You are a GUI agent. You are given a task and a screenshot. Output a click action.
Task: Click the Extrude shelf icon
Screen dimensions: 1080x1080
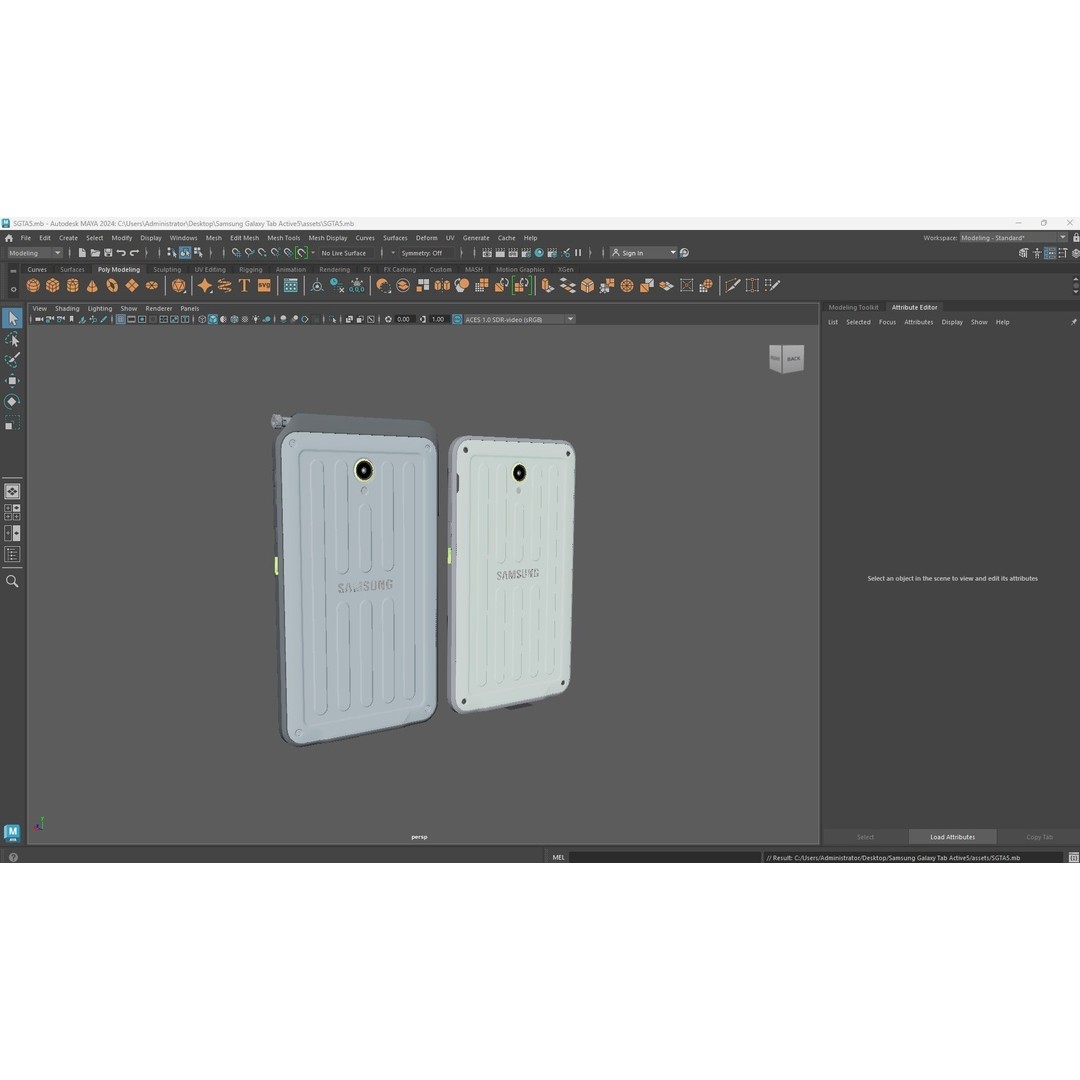(x=548, y=285)
